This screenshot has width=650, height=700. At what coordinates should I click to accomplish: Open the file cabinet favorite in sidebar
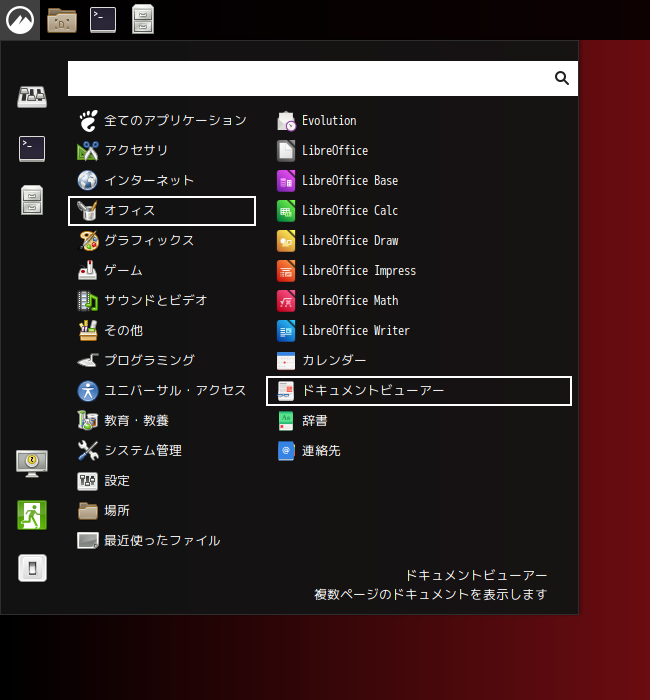point(32,200)
